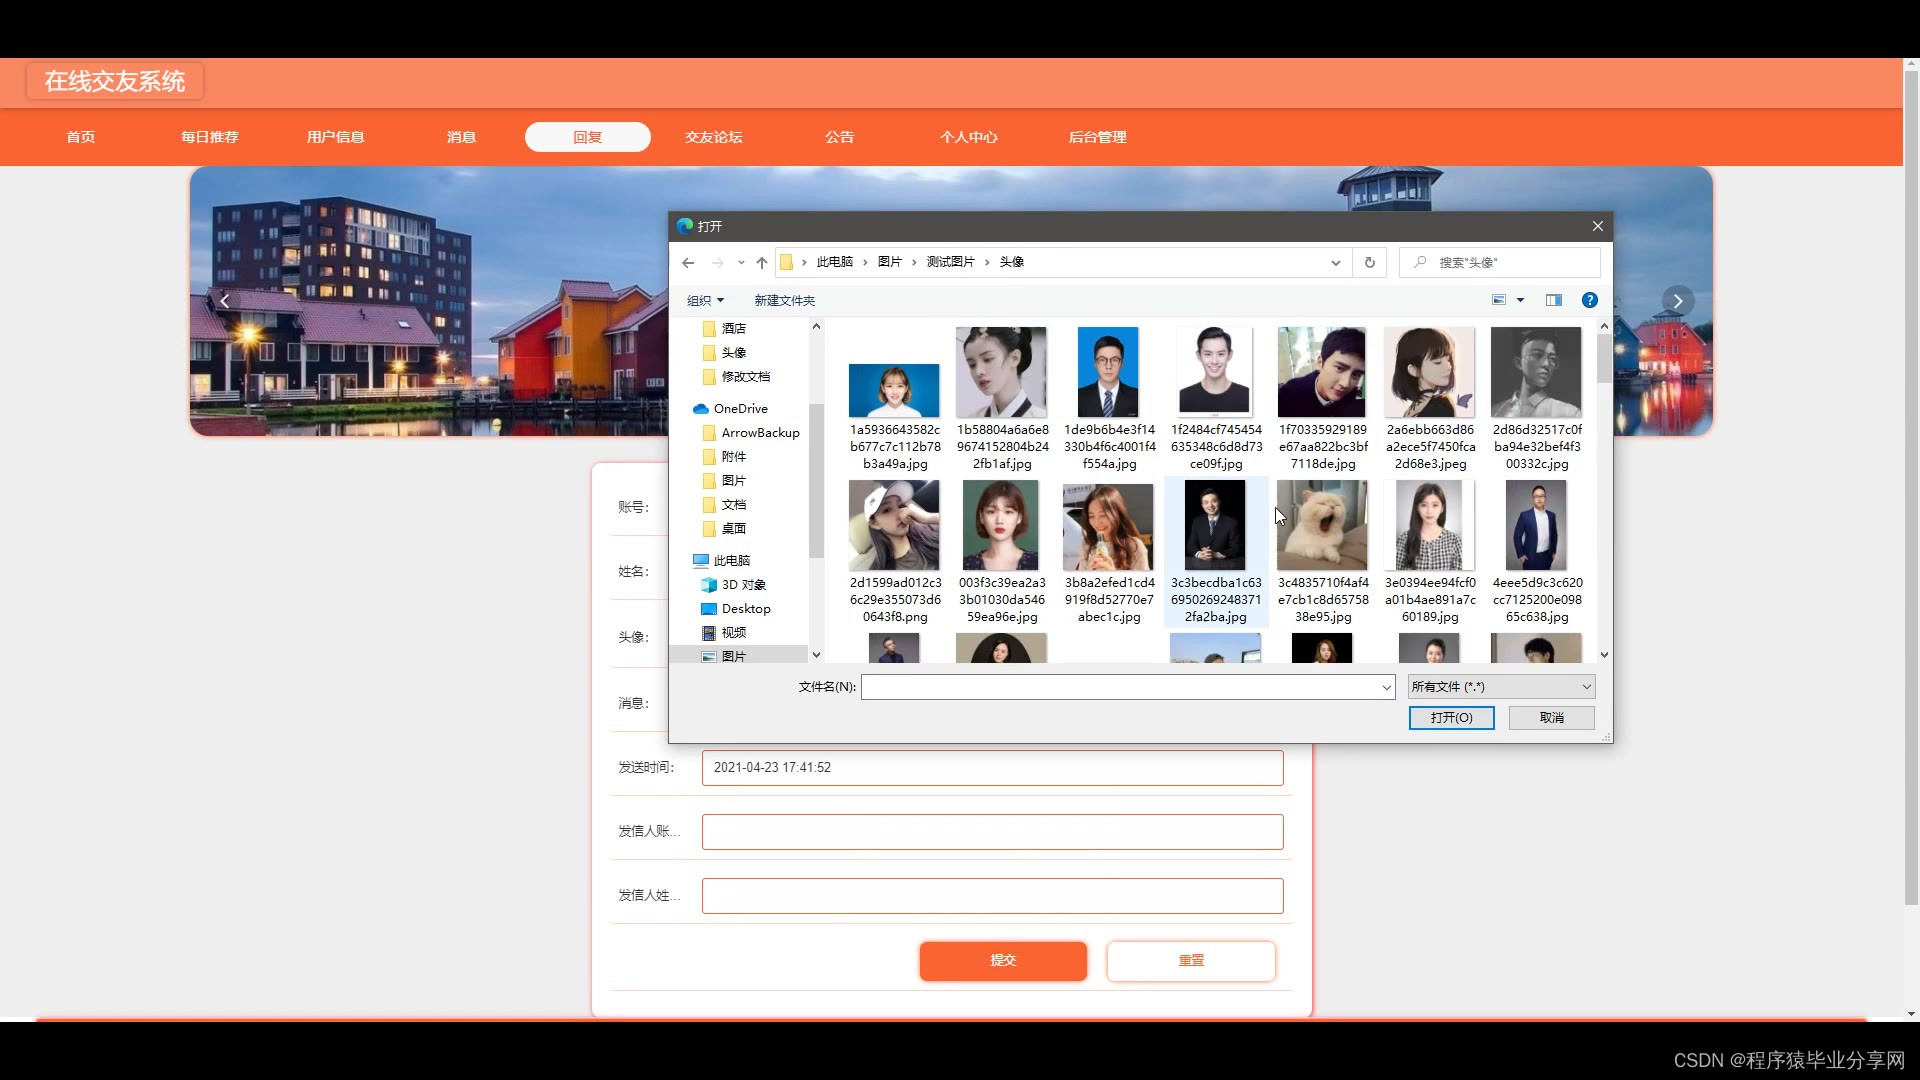The height and width of the screenshot is (1080, 1920).
Task: Click the change view layout icon
Action: click(x=1499, y=300)
